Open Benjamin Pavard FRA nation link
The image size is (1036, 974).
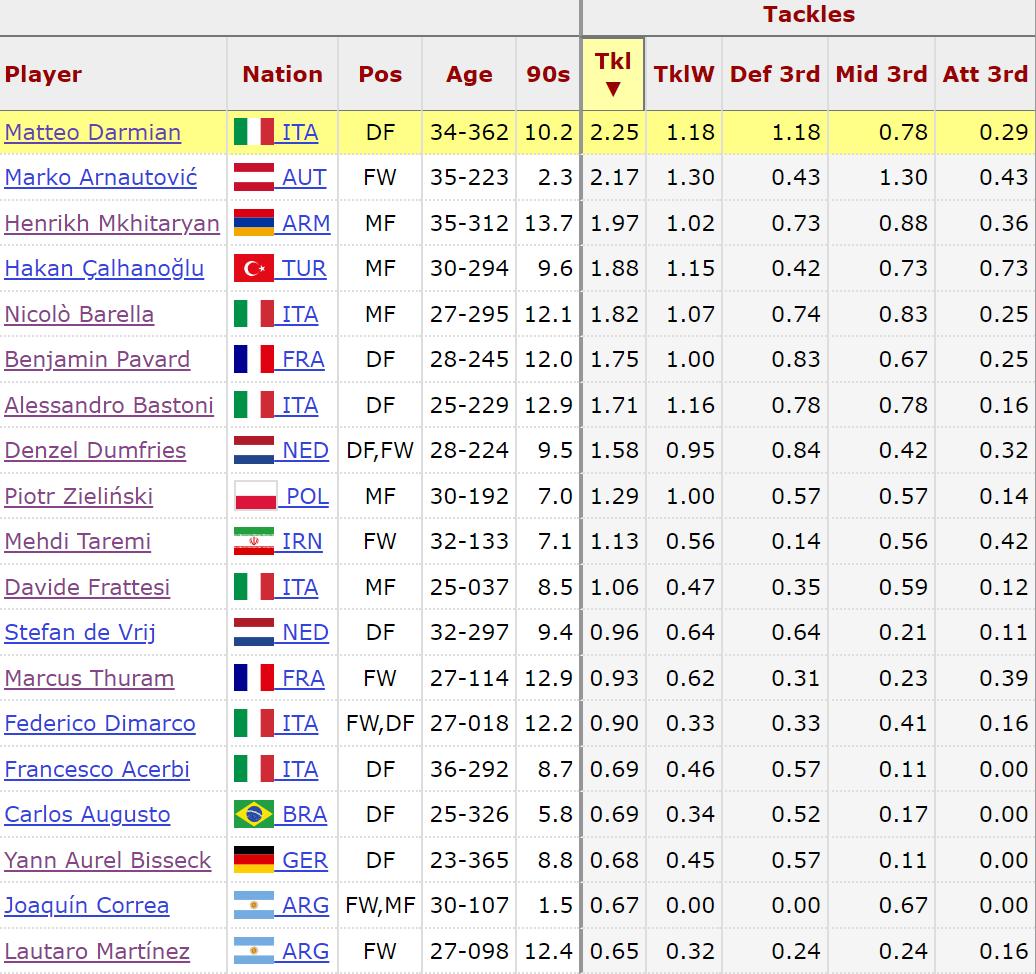pyautogui.click(x=303, y=360)
